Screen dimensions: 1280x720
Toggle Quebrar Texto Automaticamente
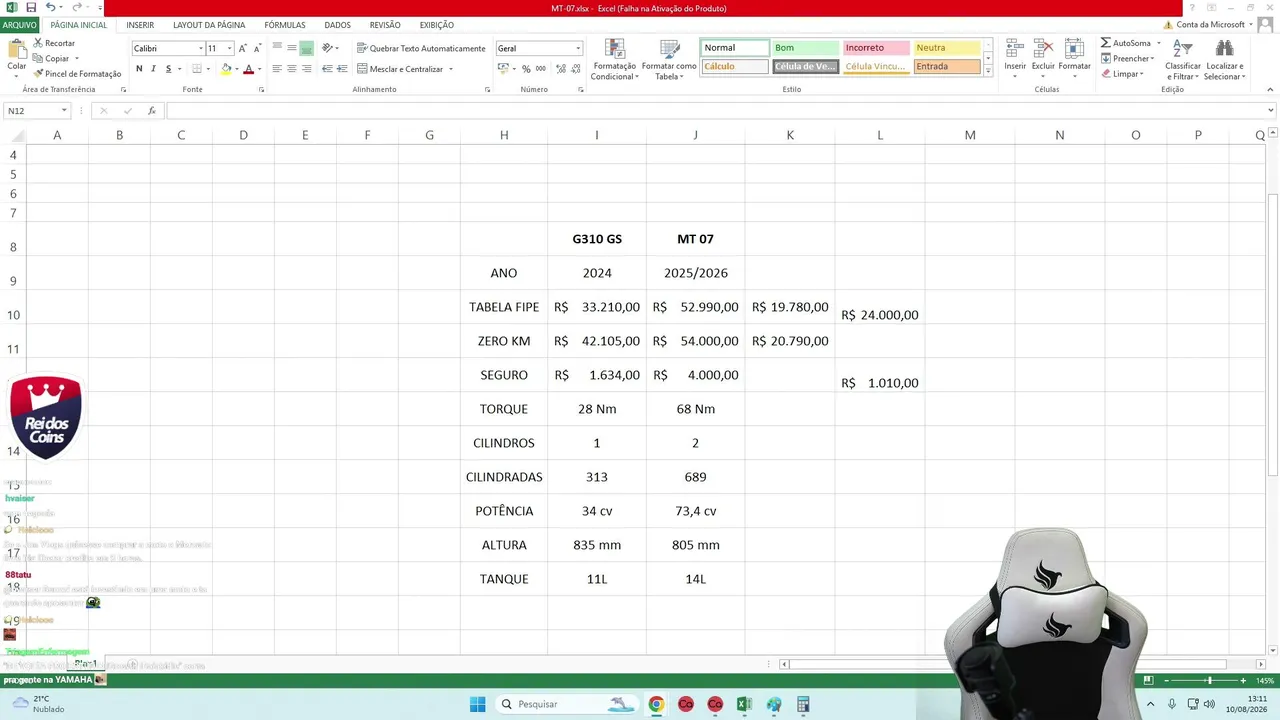click(x=421, y=48)
